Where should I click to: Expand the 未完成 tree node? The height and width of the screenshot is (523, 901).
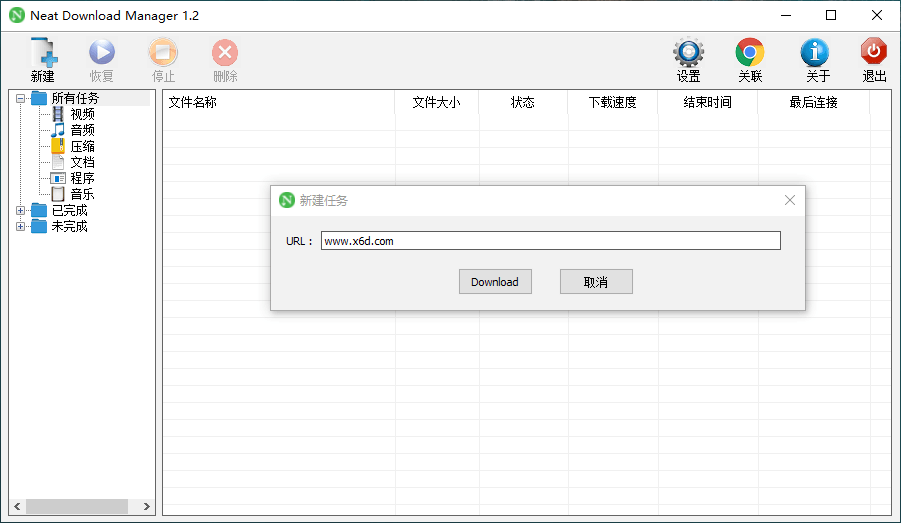(21, 226)
